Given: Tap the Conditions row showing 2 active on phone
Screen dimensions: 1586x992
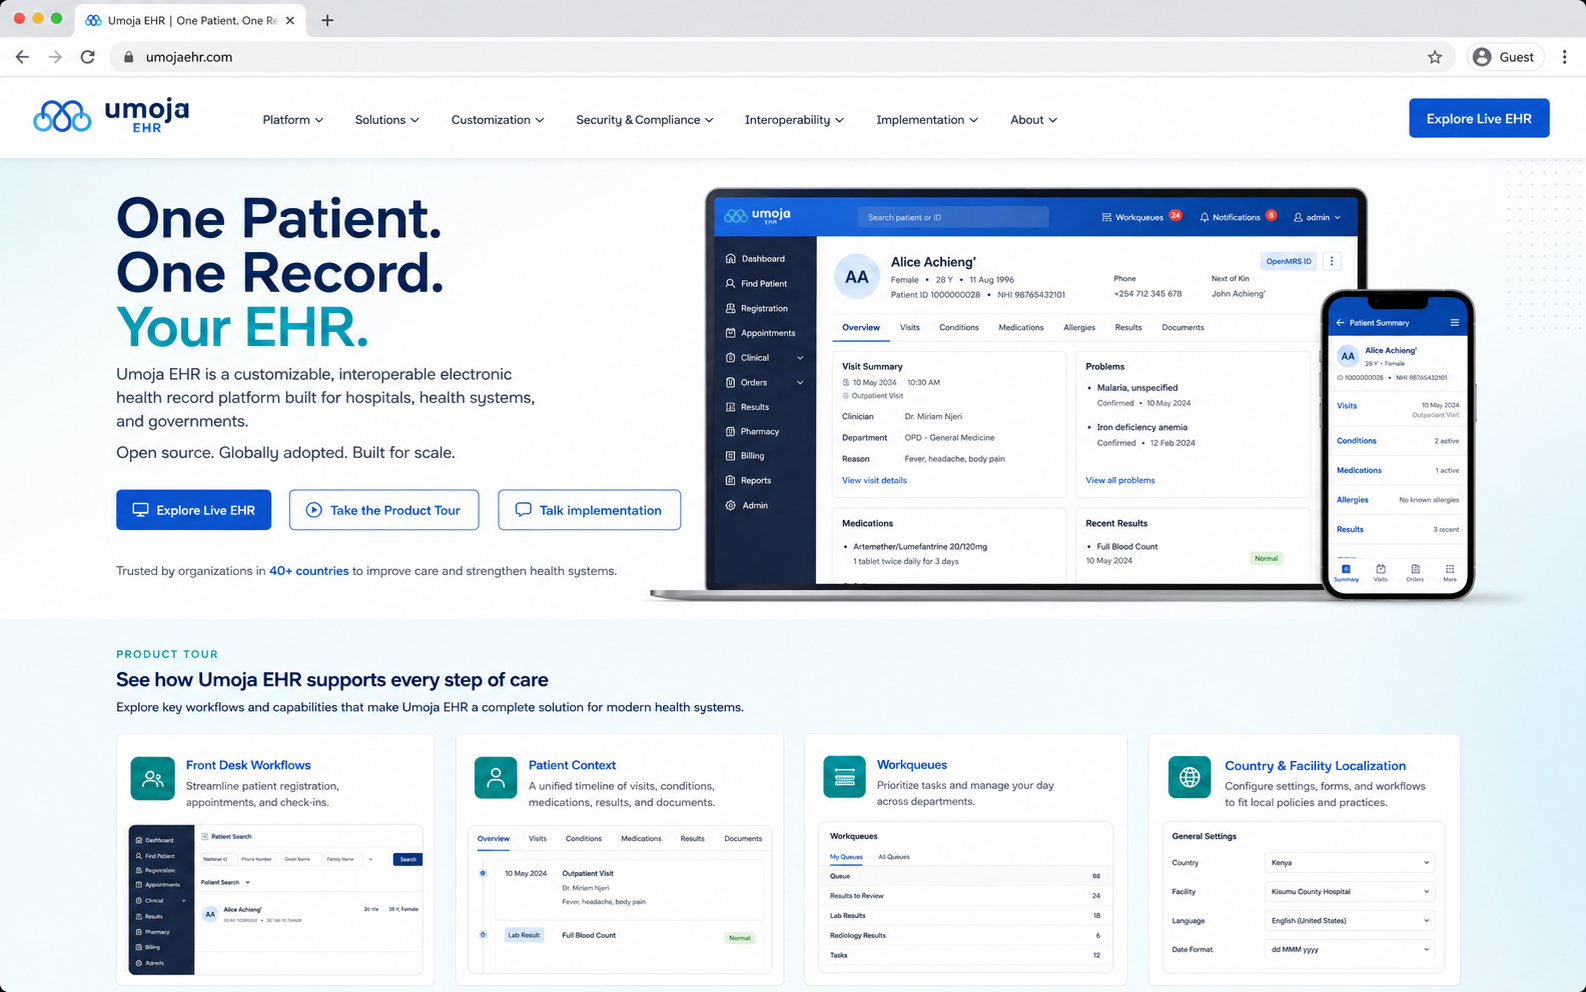Looking at the screenshot, I should (x=1398, y=441).
